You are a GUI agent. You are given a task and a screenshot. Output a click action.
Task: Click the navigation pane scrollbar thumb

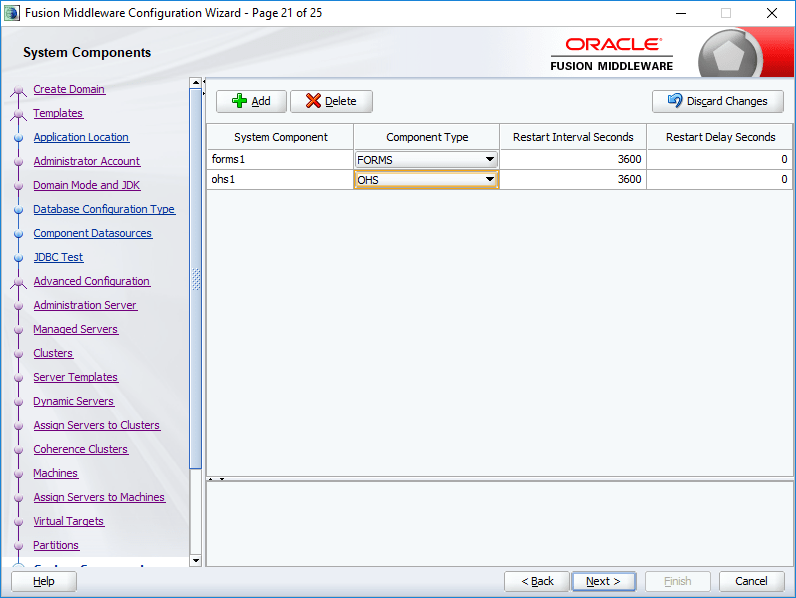195,279
